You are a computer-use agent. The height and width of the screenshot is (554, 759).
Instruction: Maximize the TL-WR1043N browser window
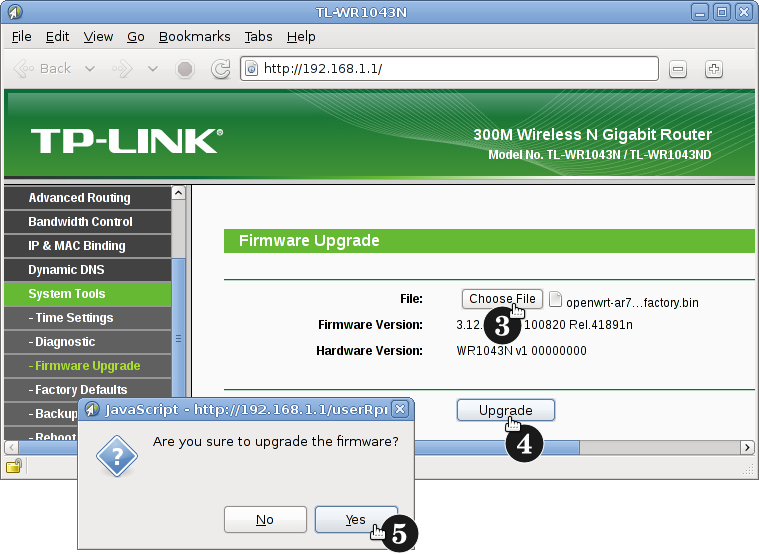pos(722,12)
